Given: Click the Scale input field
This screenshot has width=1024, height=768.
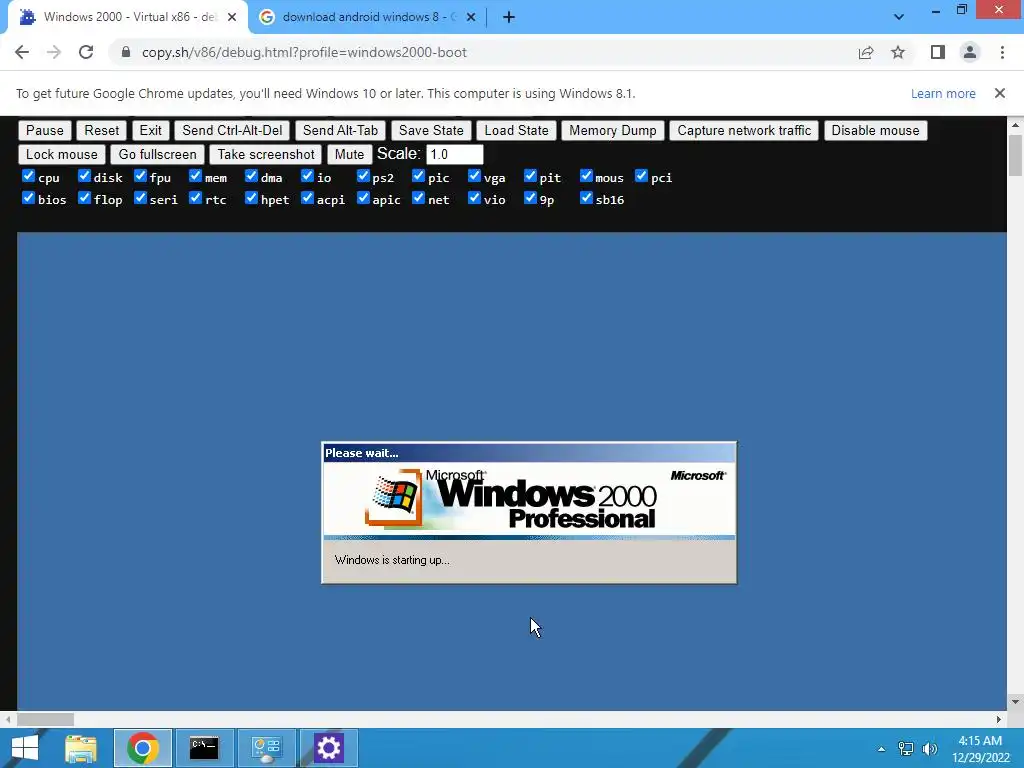Looking at the screenshot, I should click(x=455, y=155).
